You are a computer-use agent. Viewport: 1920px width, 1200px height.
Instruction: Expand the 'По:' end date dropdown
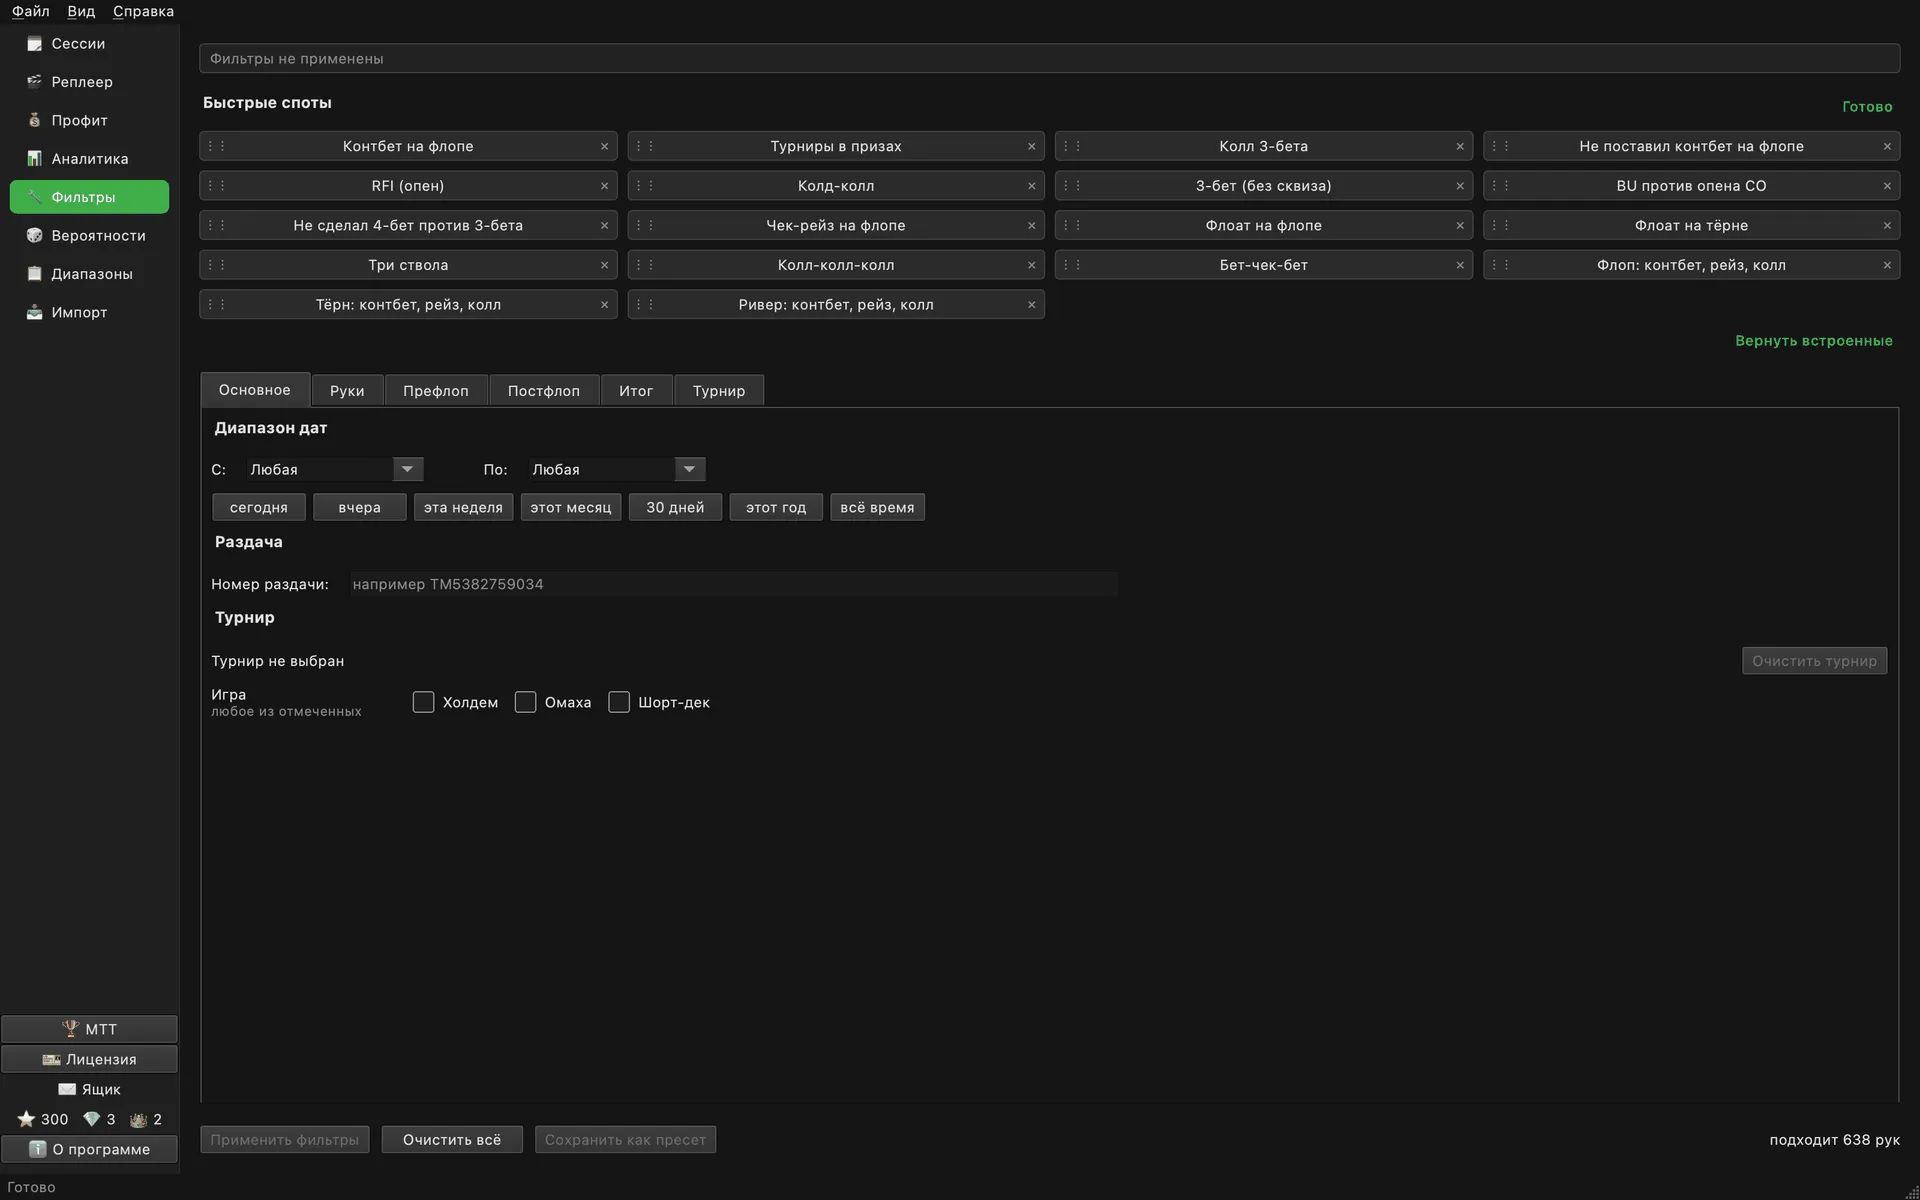(x=689, y=469)
